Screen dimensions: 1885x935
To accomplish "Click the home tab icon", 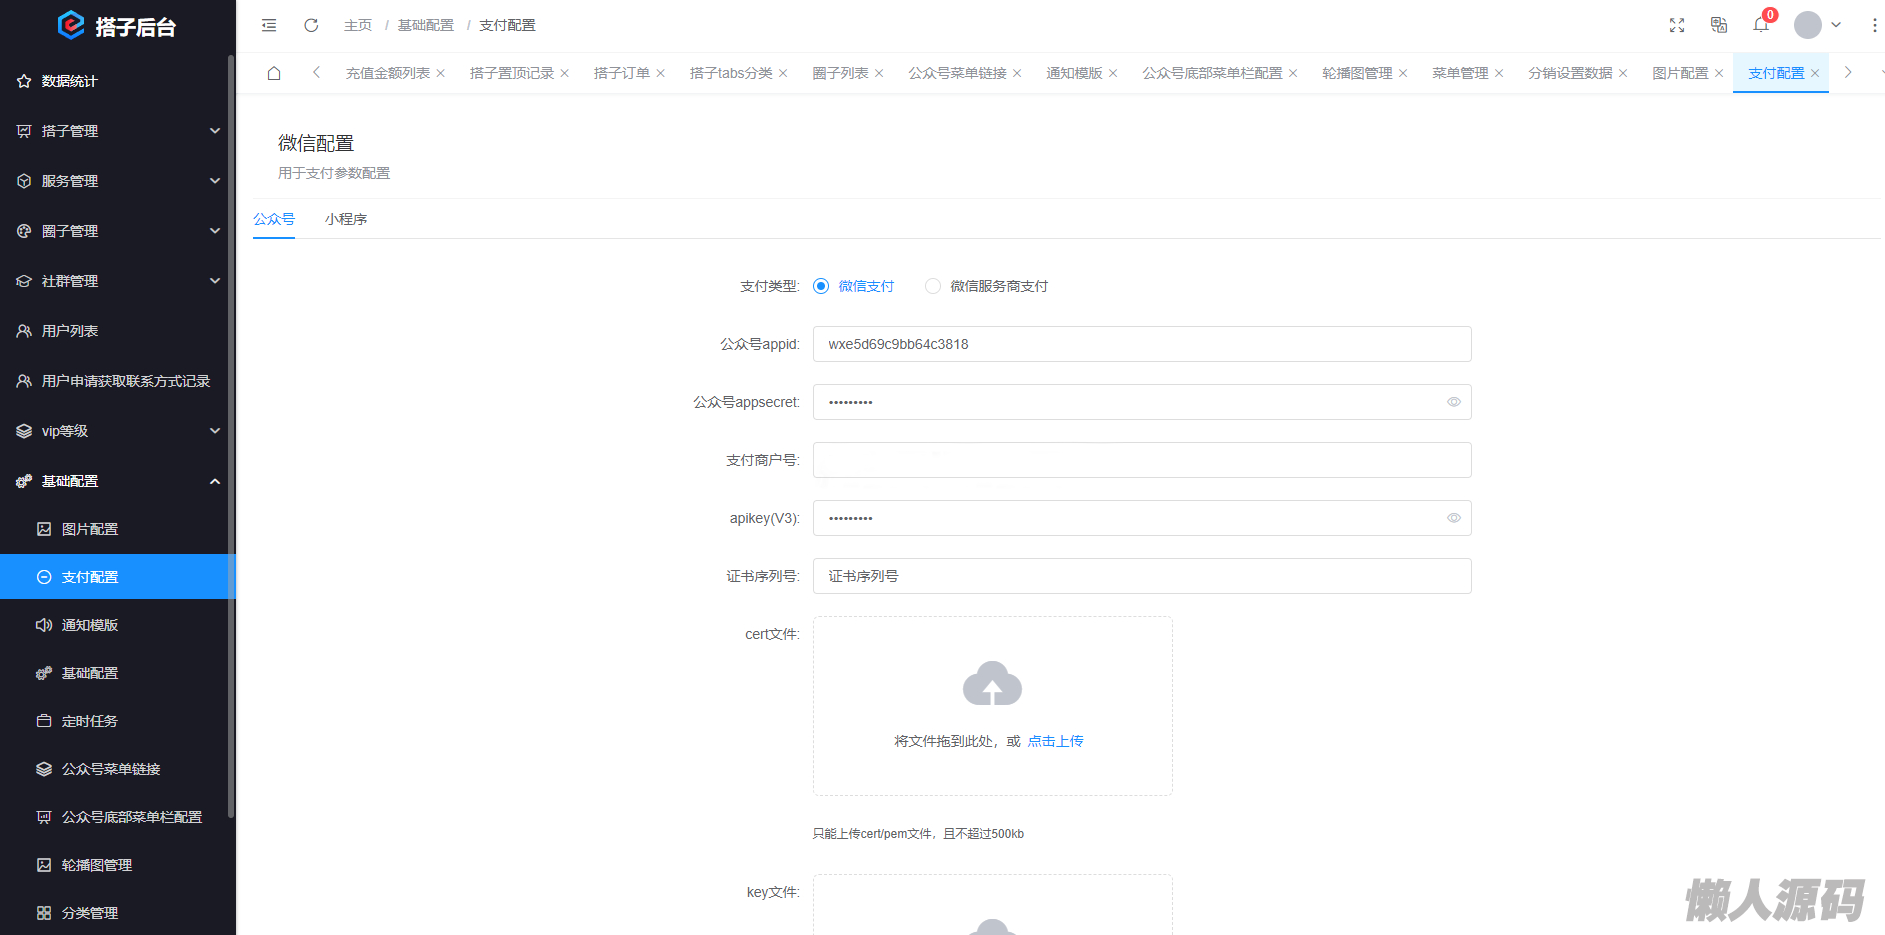I will 274,73.
